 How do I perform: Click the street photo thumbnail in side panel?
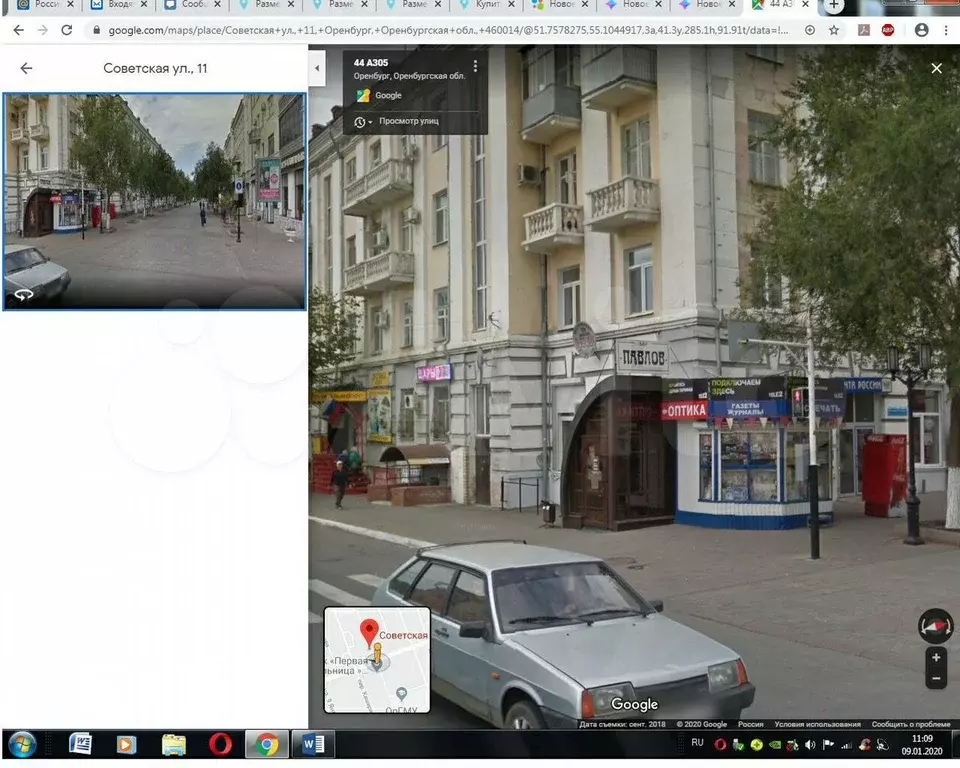click(154, 201)
